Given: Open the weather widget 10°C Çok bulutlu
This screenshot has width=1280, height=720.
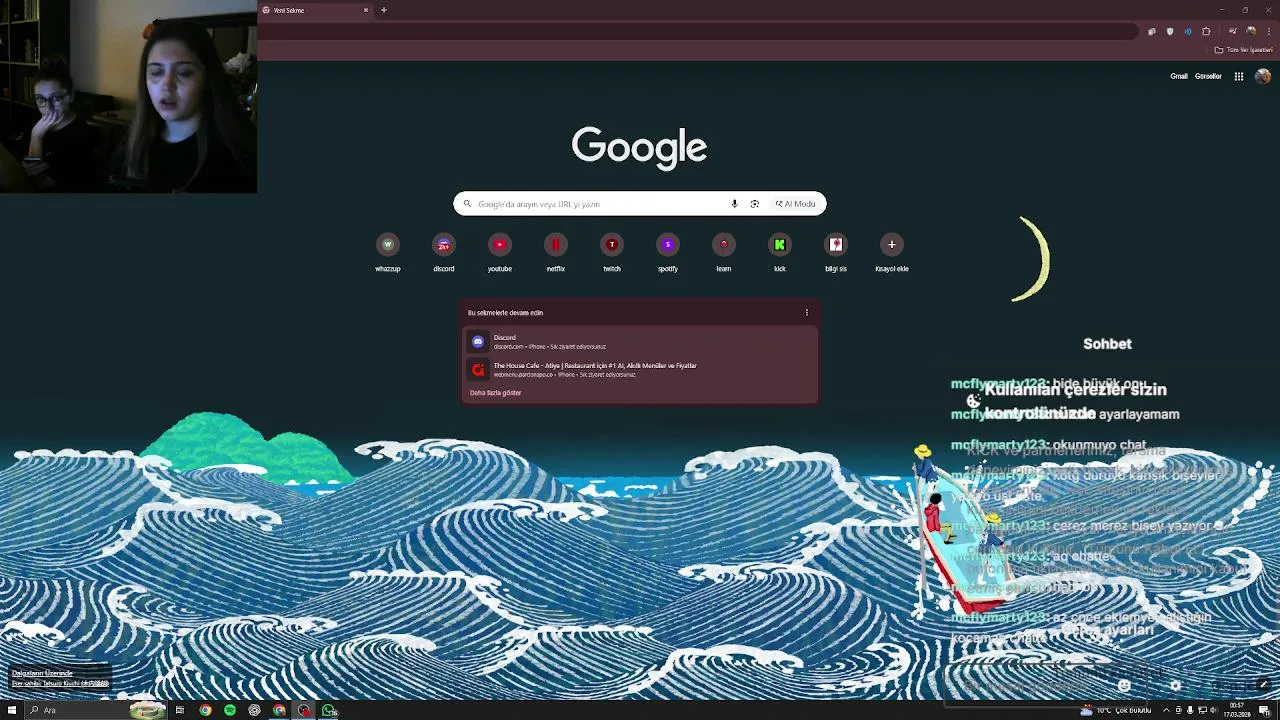Looking at the screenshot, I should pos(1116,710).
